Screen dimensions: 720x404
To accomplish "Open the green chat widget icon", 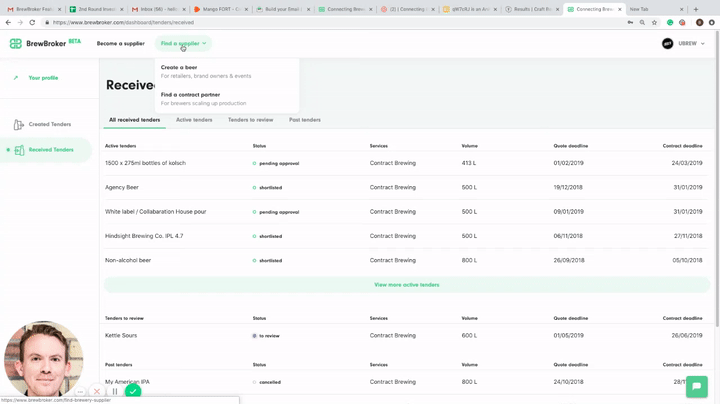I will [696, 386].
